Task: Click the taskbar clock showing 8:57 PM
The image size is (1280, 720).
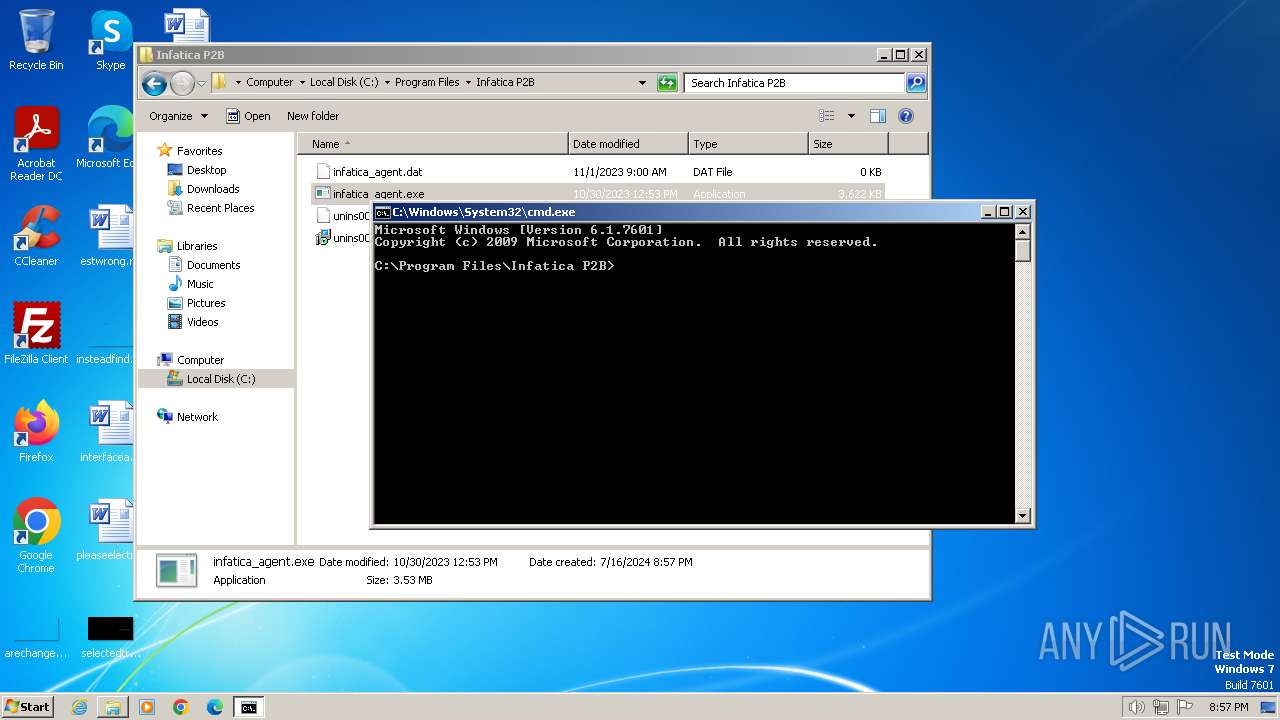Action: [x=1228, y=707]
